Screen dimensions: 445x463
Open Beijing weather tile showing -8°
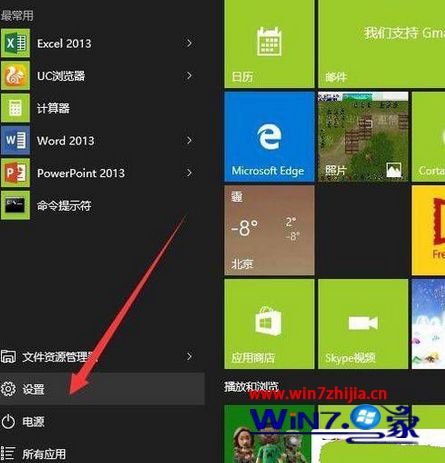(x=269, y=230)
